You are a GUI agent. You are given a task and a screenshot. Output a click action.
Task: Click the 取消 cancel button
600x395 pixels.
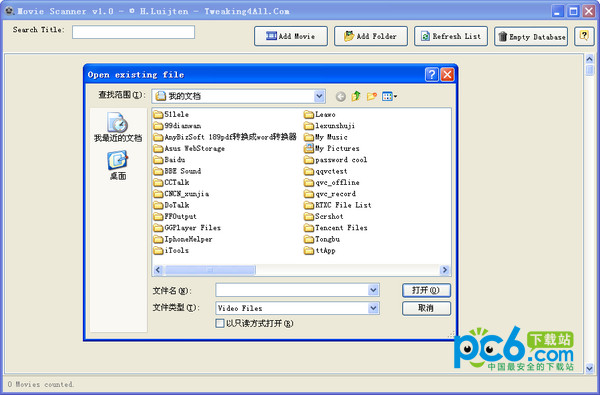point(426,308)
